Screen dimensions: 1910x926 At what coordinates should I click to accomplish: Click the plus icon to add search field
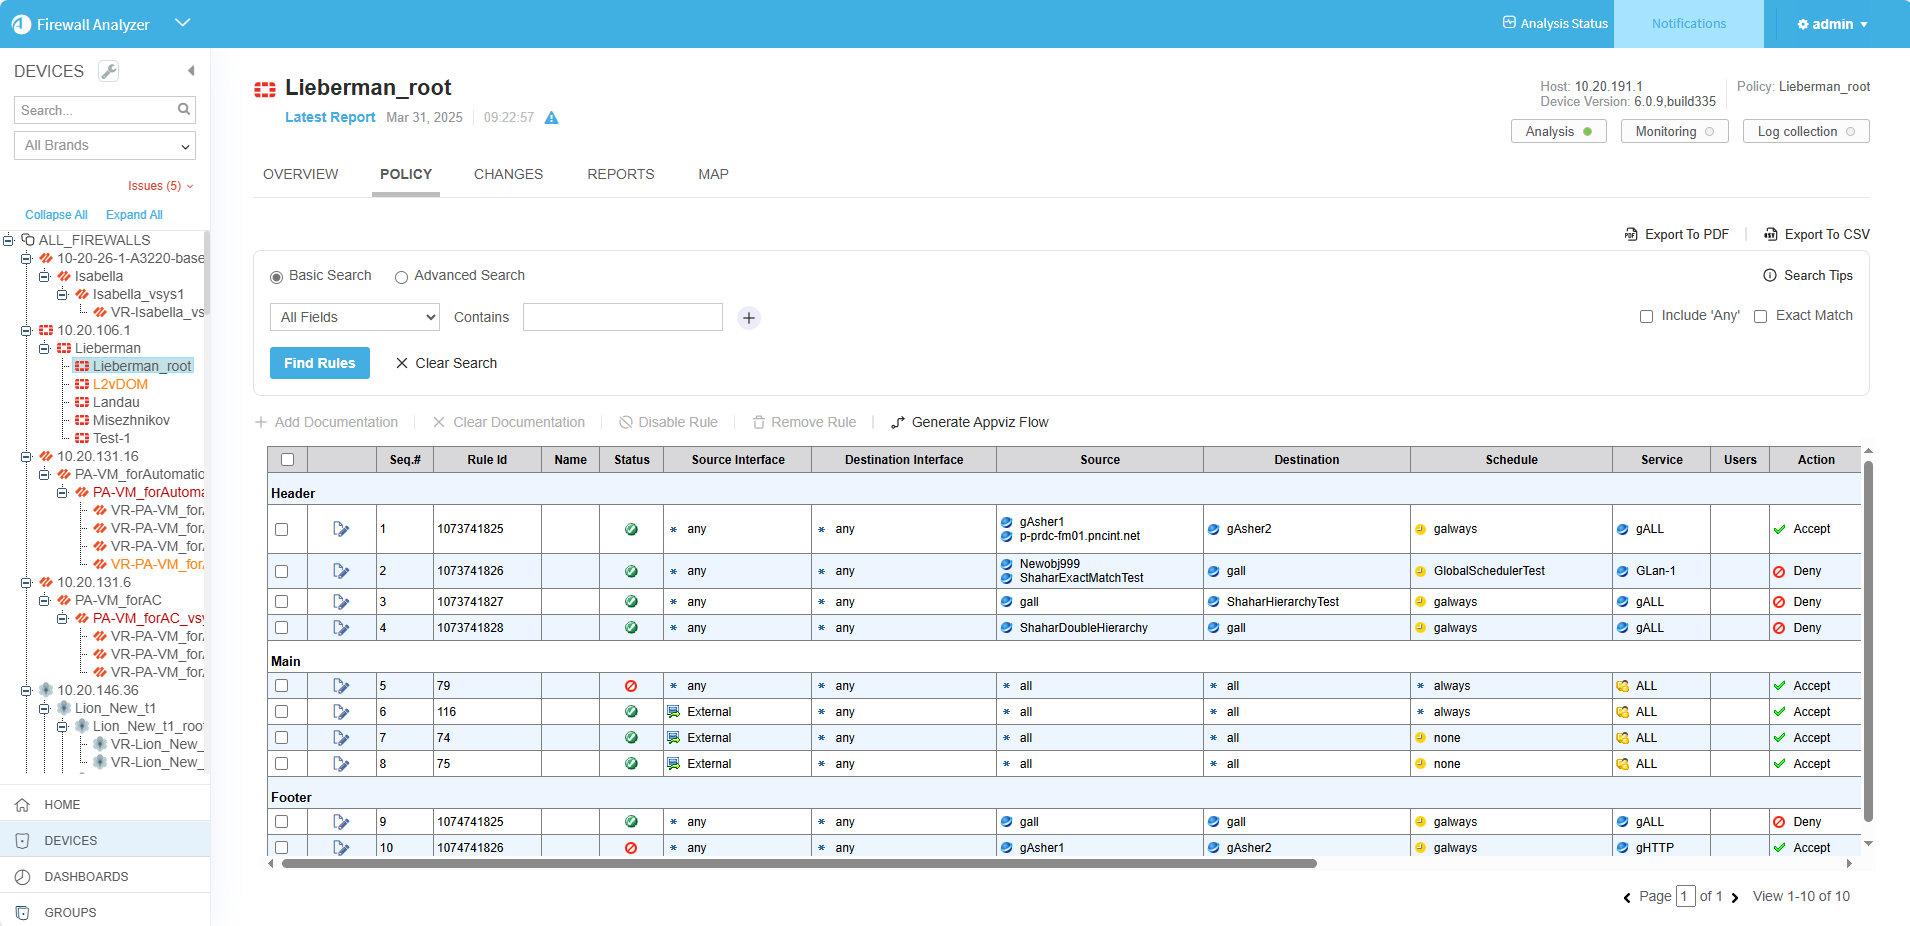(749, 318)
